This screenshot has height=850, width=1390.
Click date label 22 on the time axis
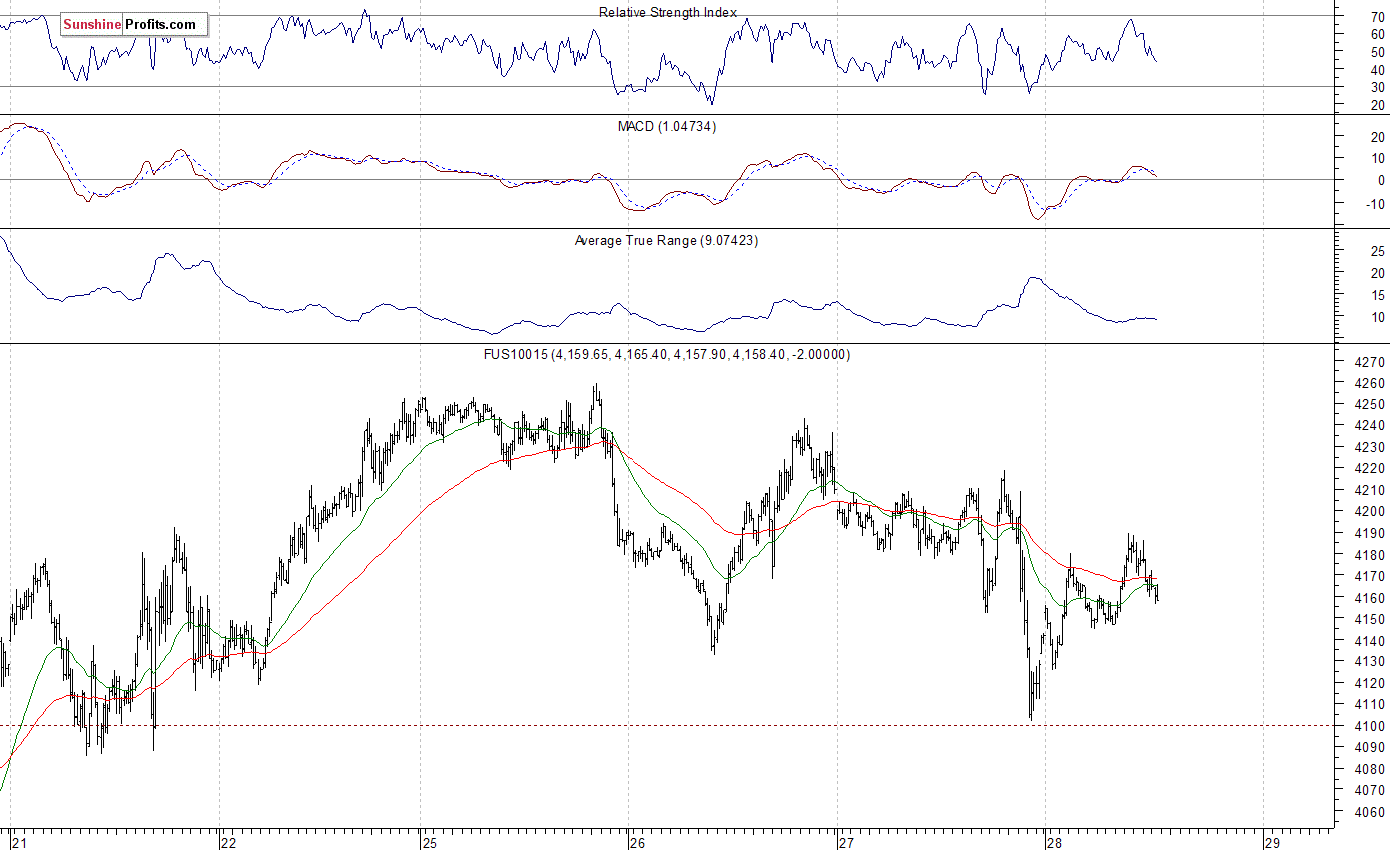[228, 842]
